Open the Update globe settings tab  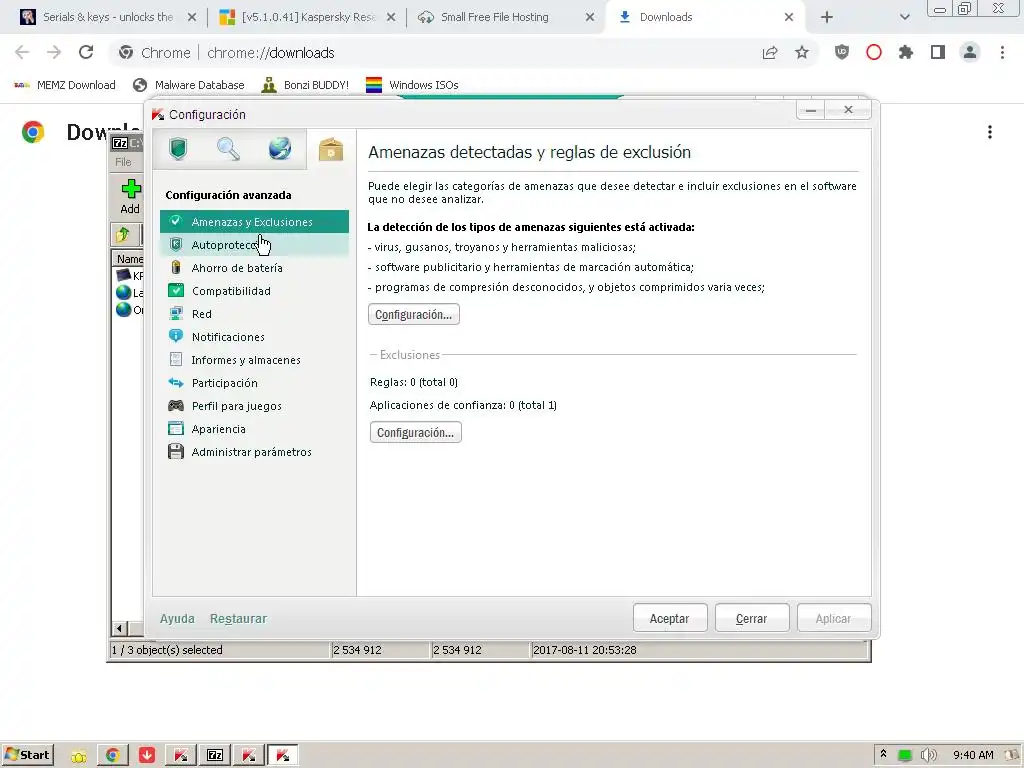click(280, 149)
